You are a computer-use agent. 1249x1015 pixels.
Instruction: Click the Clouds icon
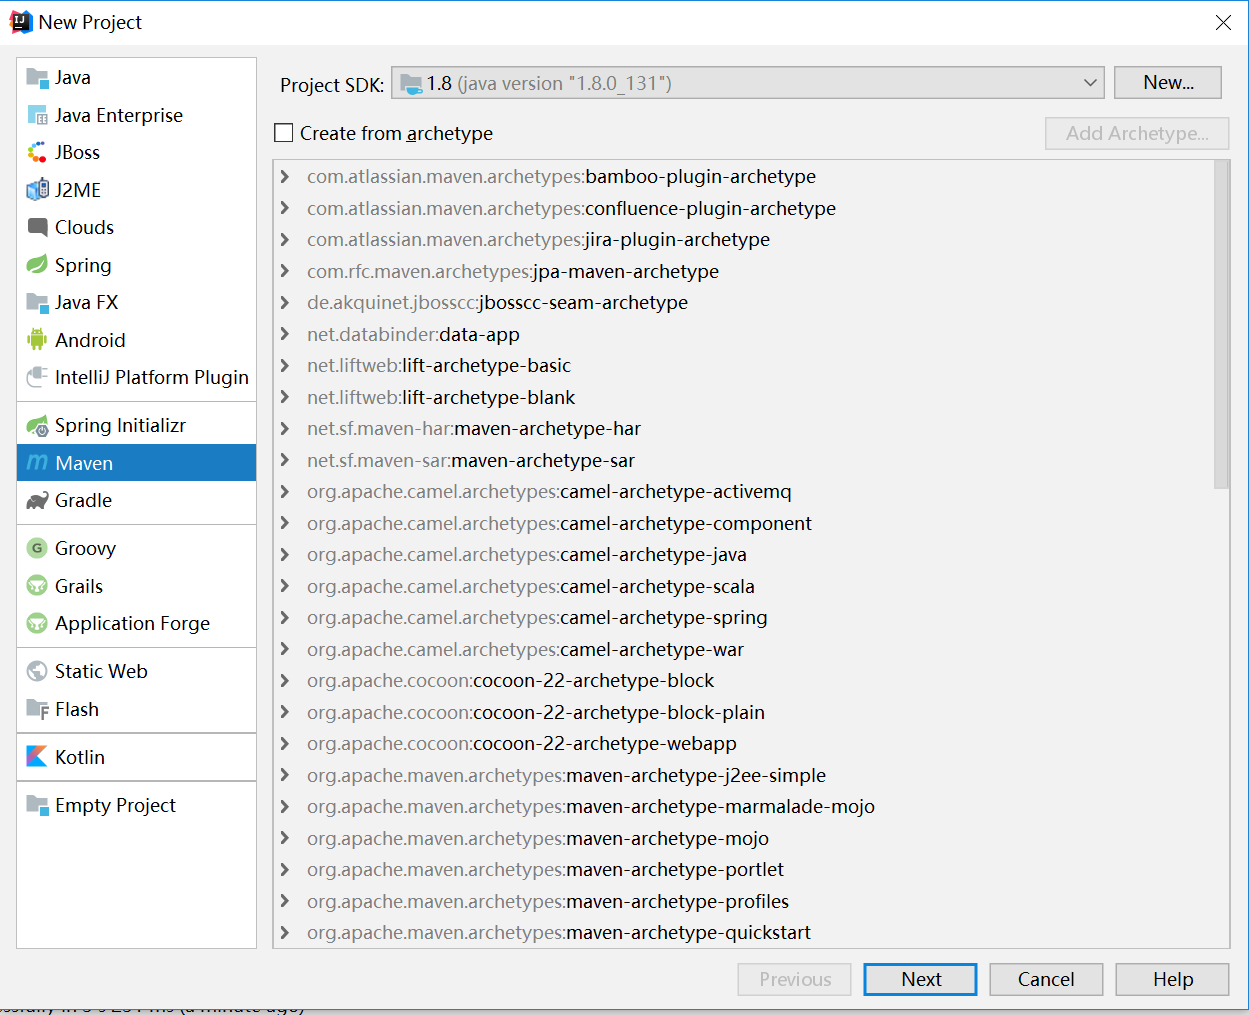click(x=37, y=227)
